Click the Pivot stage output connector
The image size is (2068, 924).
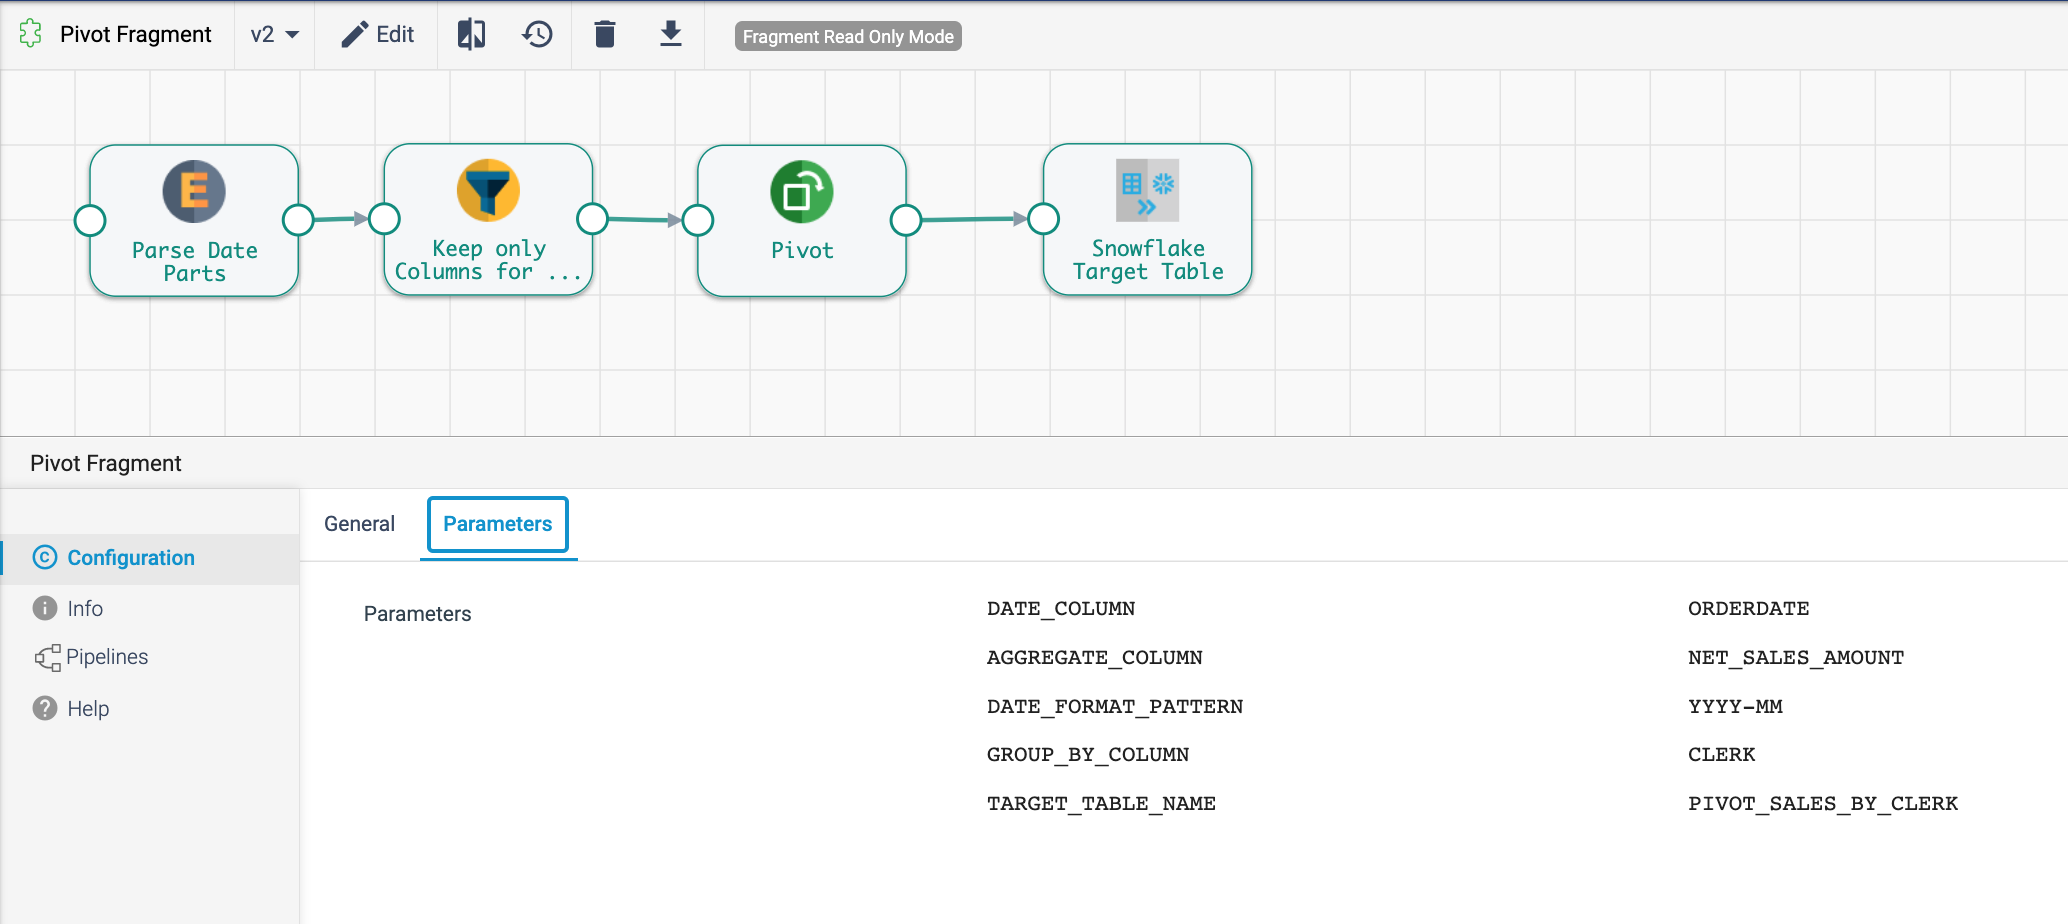click(x=906, y=220)
